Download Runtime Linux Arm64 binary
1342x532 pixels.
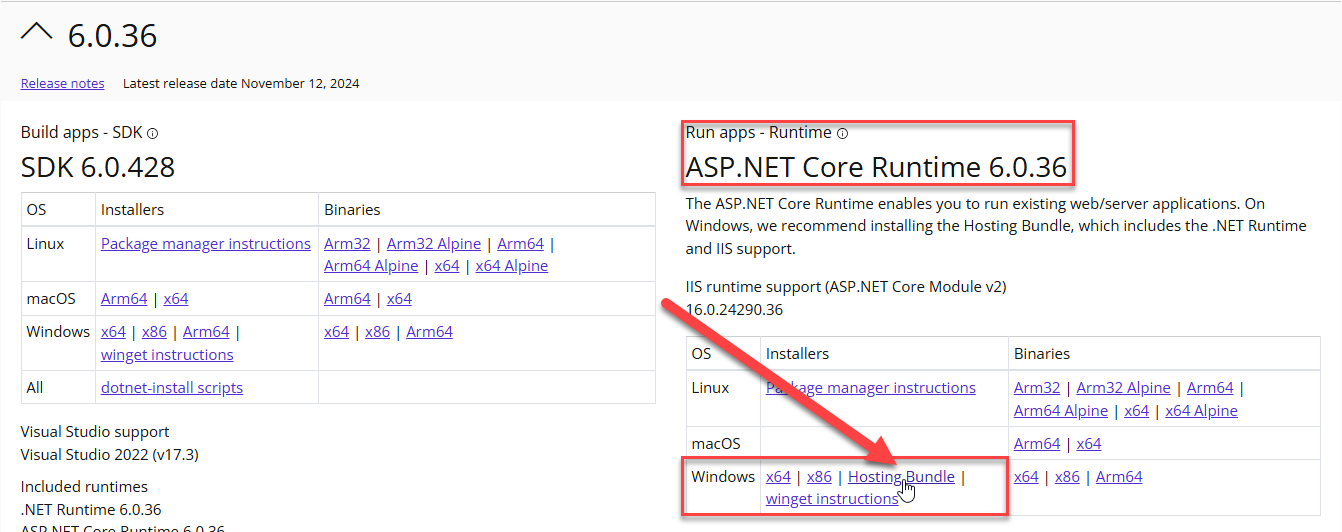[1210, 388]
